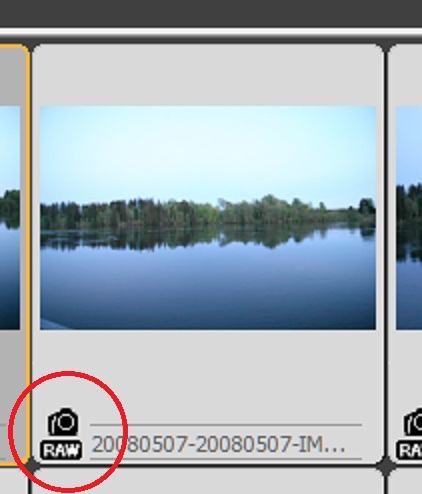
Task: Click the RAW camera icon on center thumbnail
Action: (61, 434)
